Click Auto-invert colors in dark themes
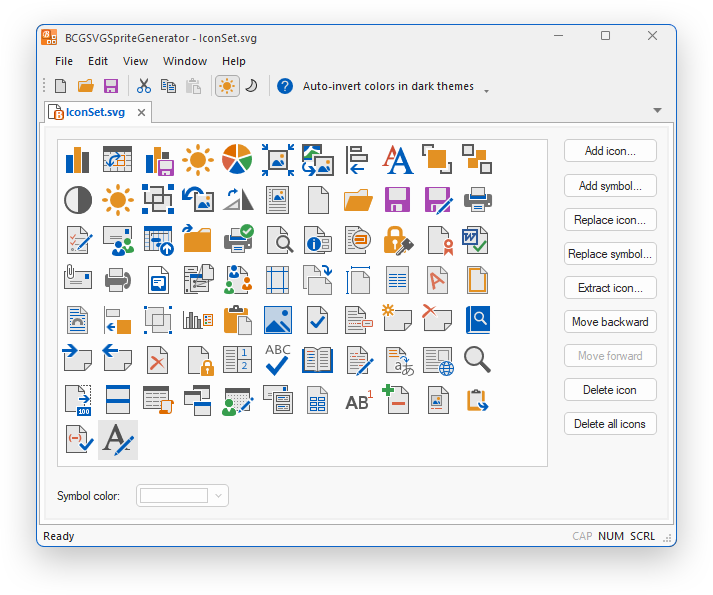This screenshot has width=713, height=595. click(388, 86)
